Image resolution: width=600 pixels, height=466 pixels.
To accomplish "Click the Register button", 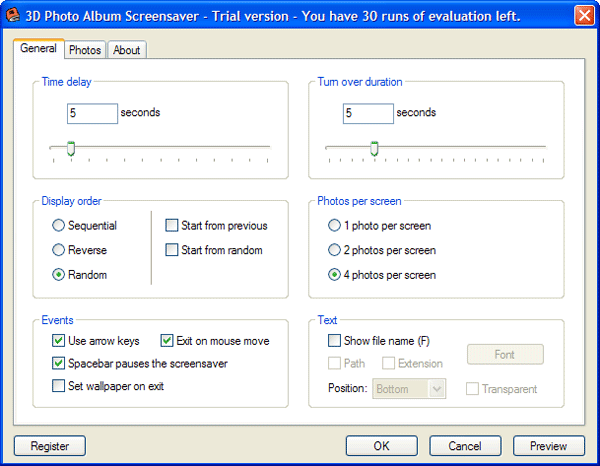I will tap(50, 445).
